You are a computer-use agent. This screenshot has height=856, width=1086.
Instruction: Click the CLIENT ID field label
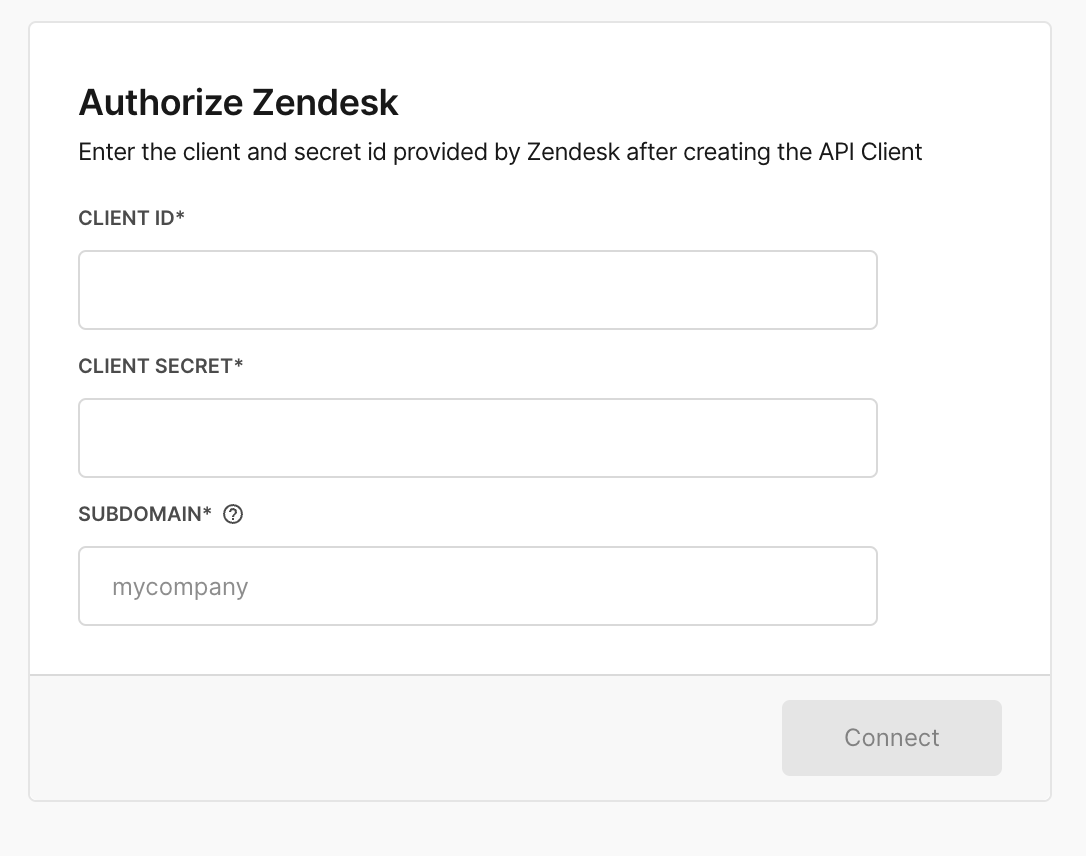tap(126, 218)
